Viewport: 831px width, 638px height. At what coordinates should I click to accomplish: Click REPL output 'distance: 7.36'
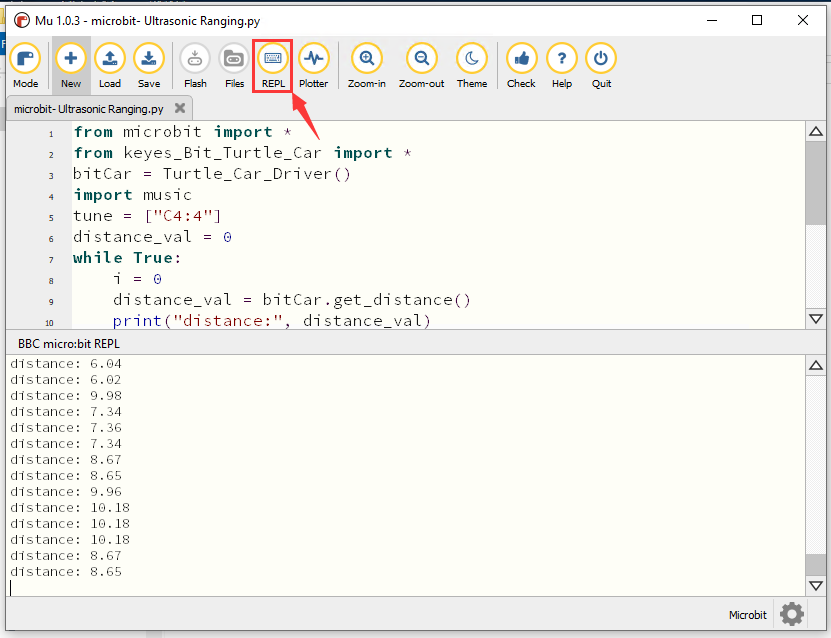[66, 428]
